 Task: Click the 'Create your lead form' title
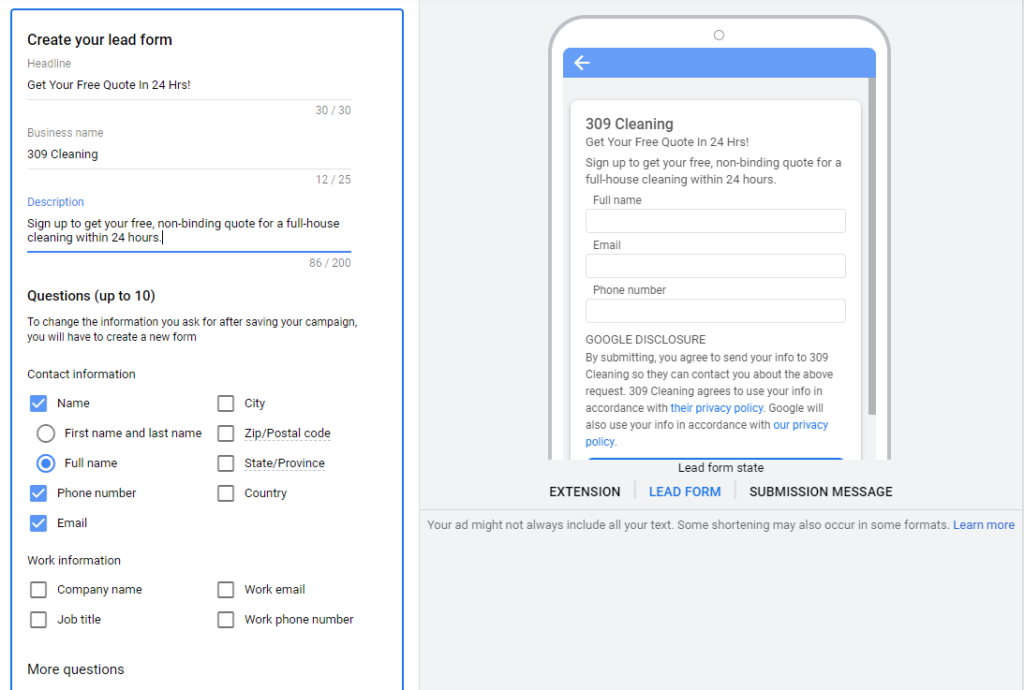[x=99, y=40]
